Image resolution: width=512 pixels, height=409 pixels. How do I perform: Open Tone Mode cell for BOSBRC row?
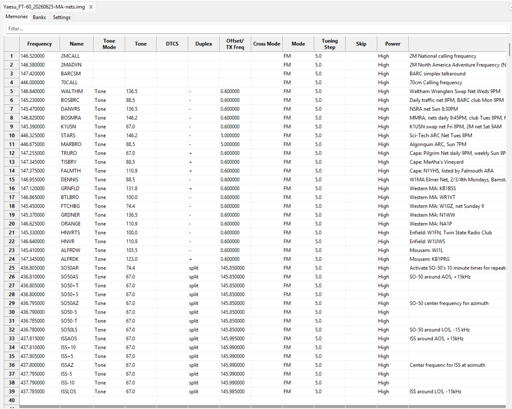[x=109, y=100]
